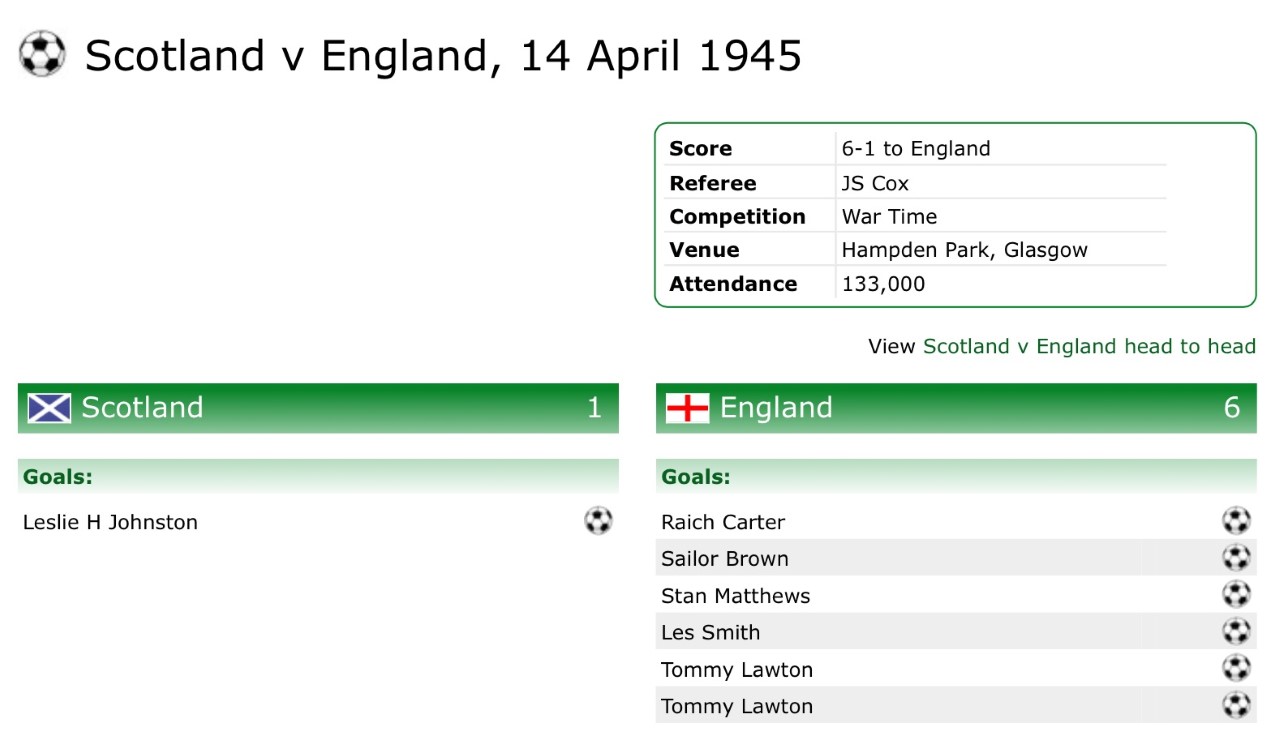Select the Stan Matthews scorer name

pyautogui.click(x=736, y=596)
